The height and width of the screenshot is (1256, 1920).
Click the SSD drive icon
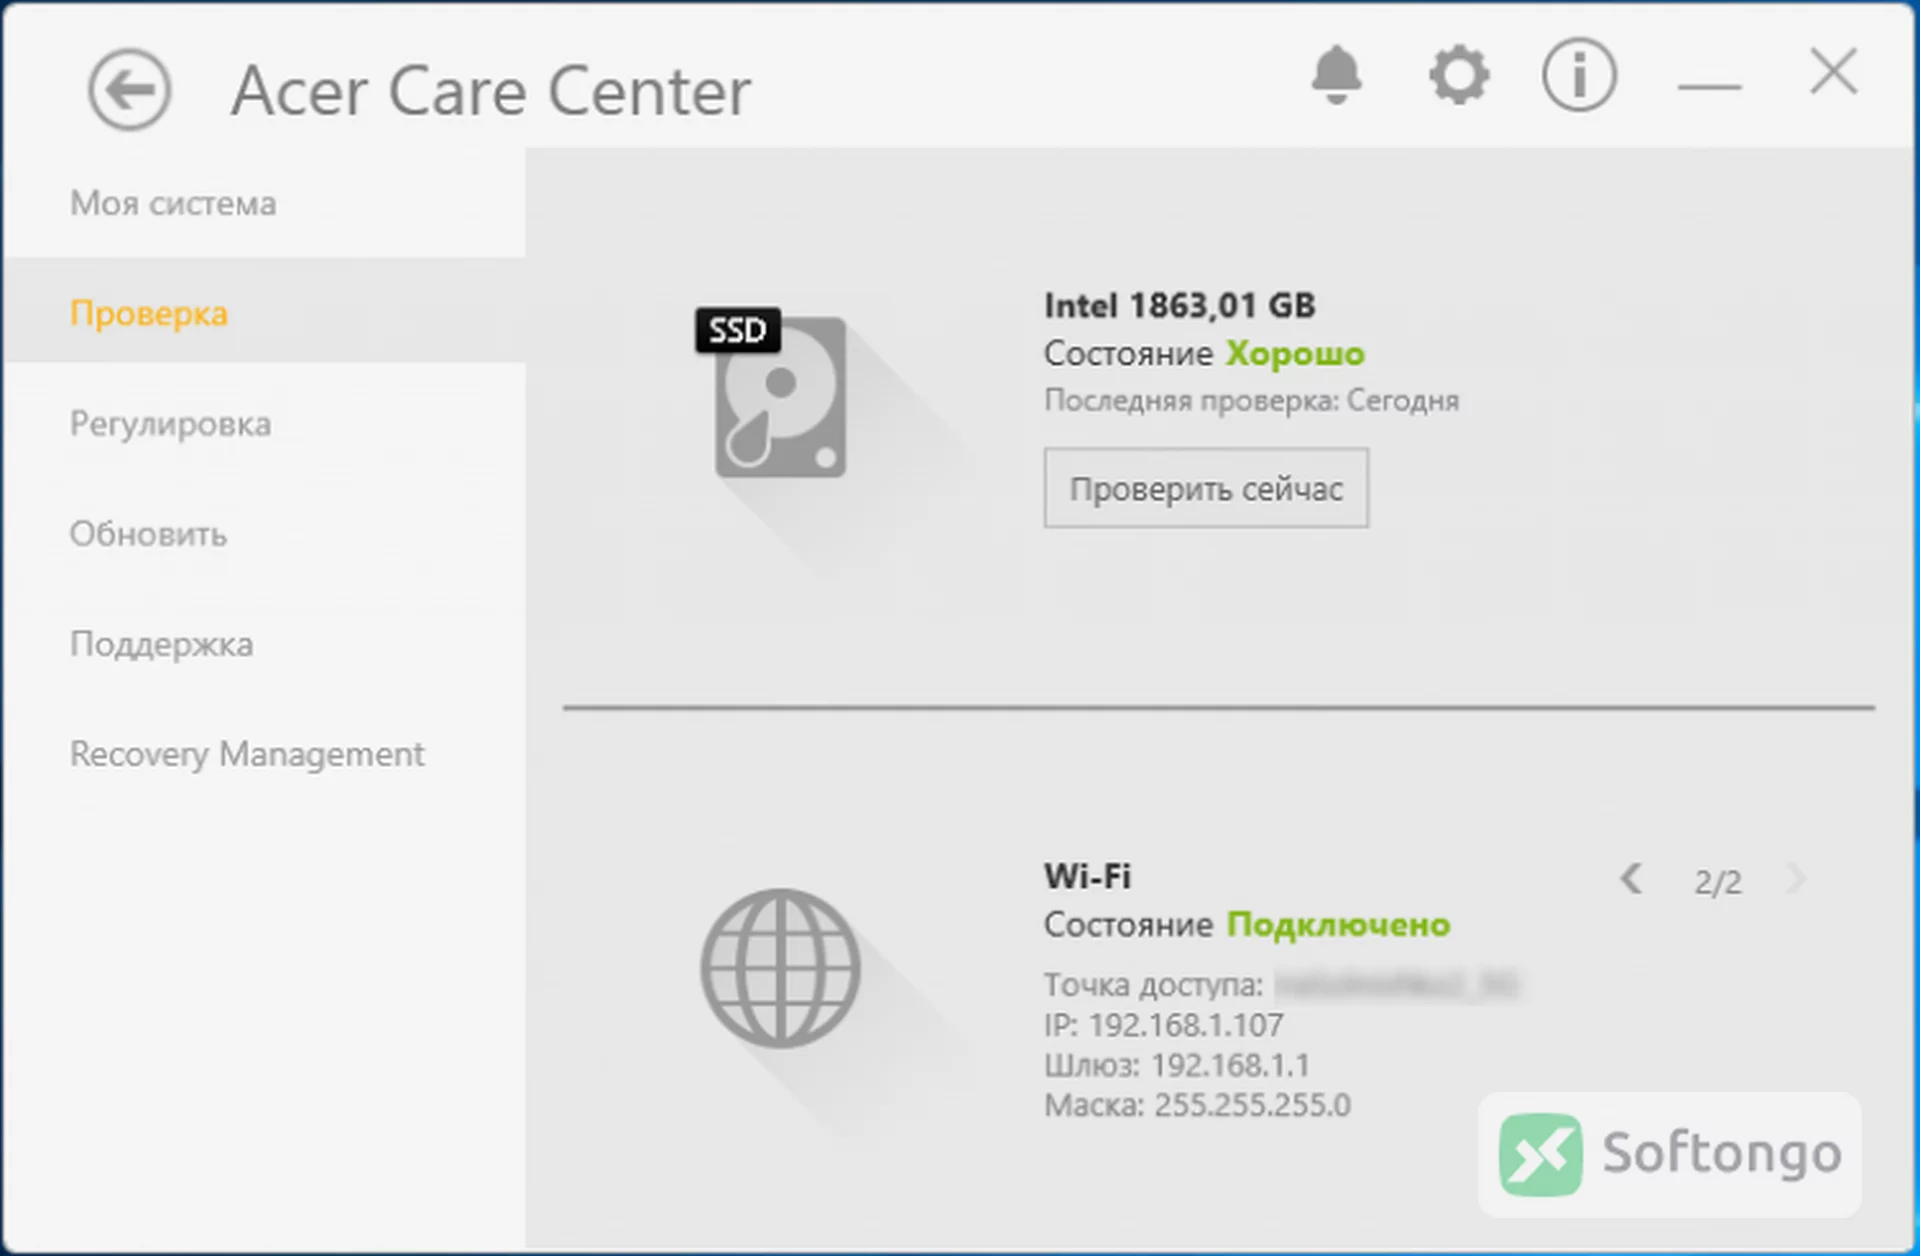772,393
